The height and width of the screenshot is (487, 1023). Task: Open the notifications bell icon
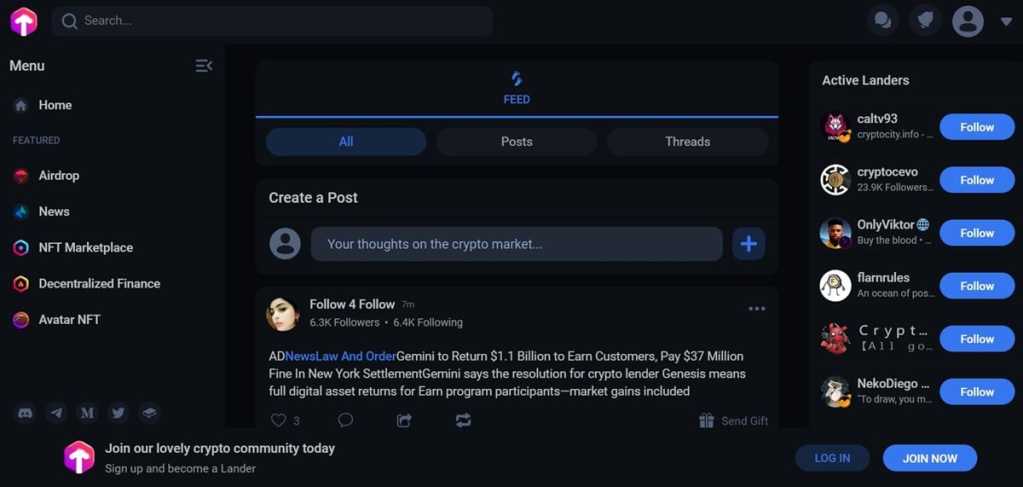click(924, 20)
